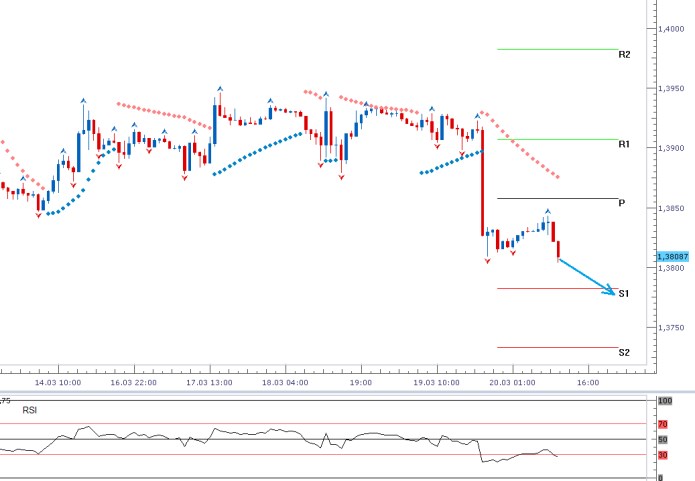
Task: Click the 1,4000 price axis value
Action: coord(671,29)
